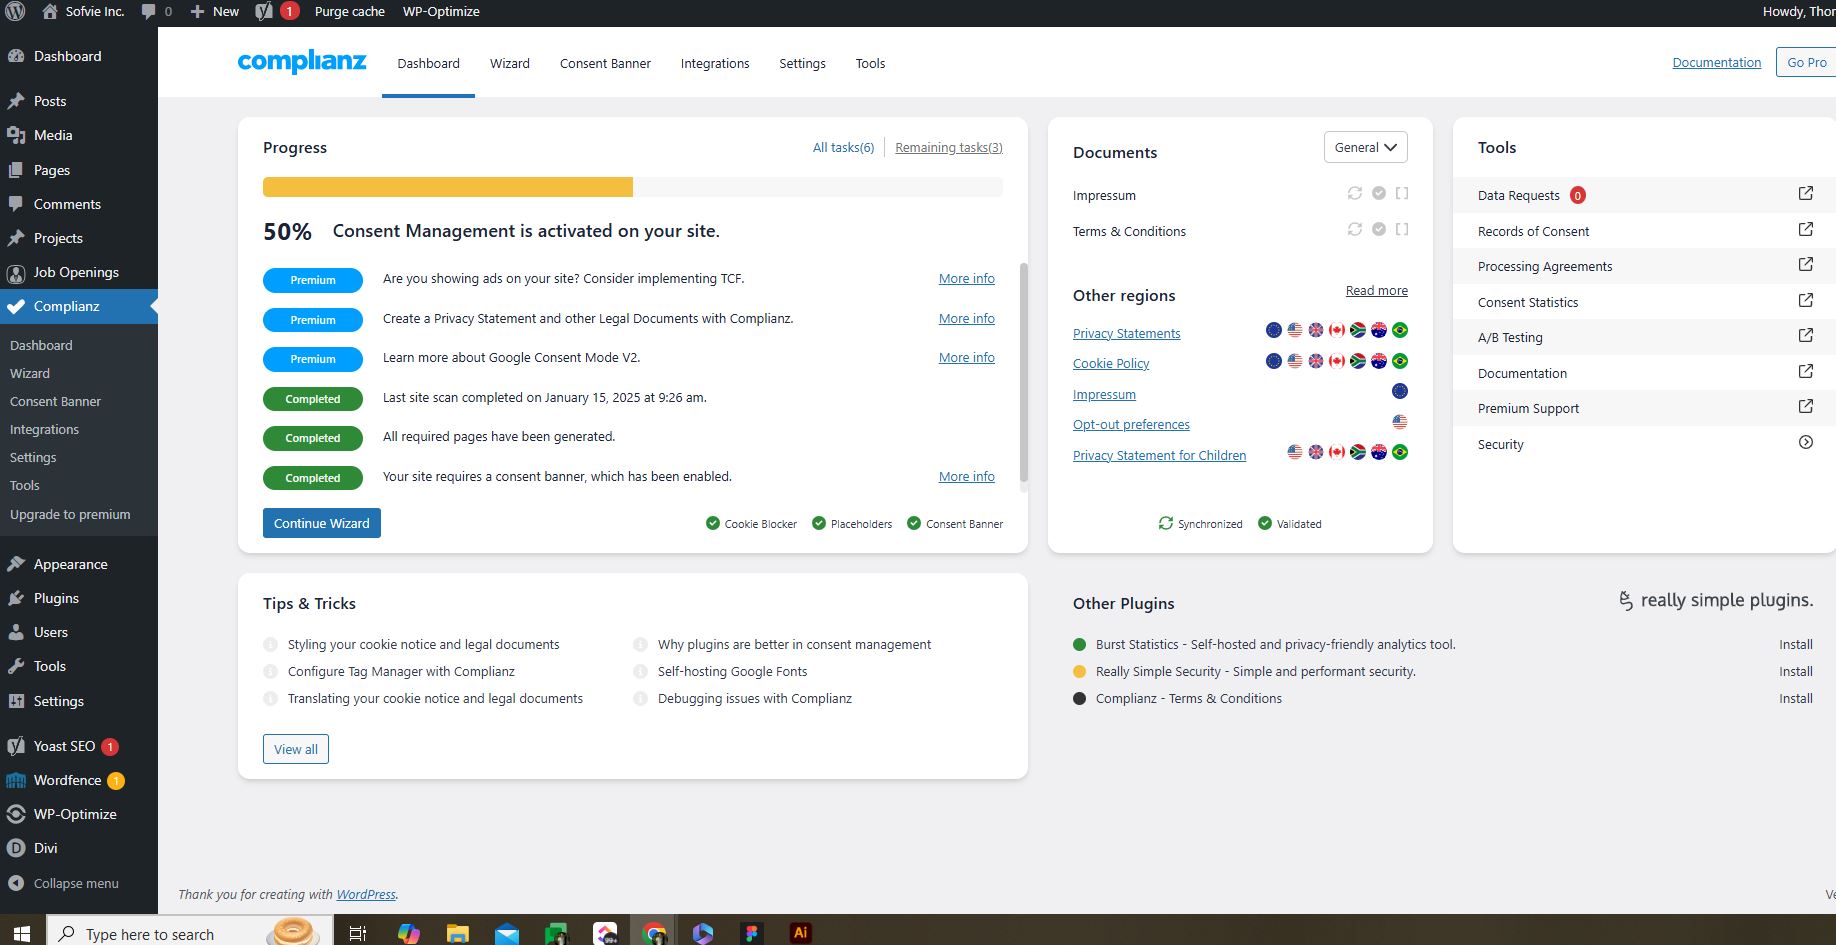The image size is (1836, 945).
Task: Click Purge cache in admin bar
Action: tap(349, 12)
